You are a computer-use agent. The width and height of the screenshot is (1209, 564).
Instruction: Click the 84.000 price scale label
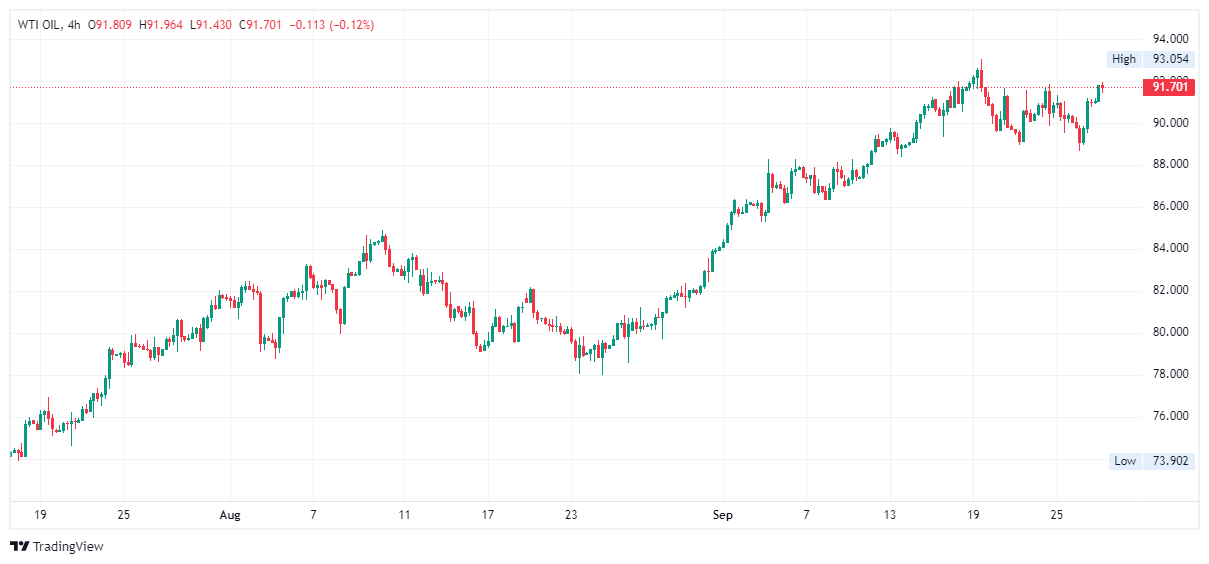coord(1170,248)
